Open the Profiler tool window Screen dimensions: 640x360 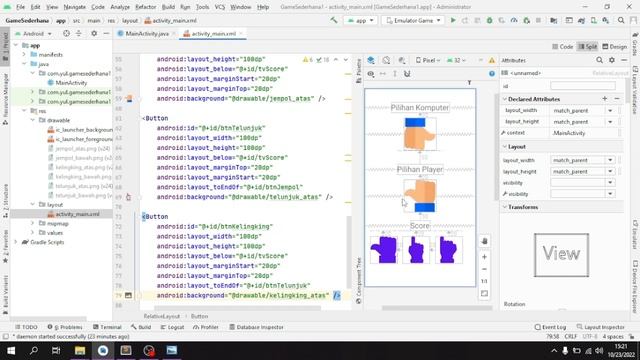coord(206,327)
